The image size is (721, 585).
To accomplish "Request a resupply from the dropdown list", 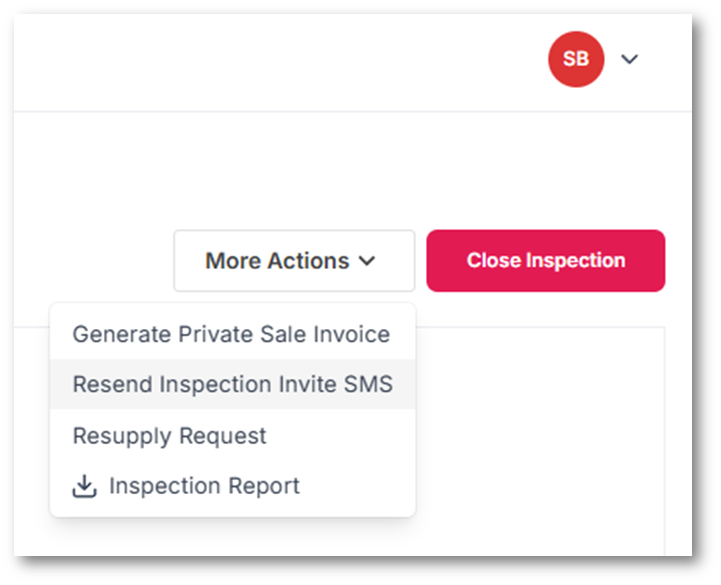I will (x=170, y=436).
